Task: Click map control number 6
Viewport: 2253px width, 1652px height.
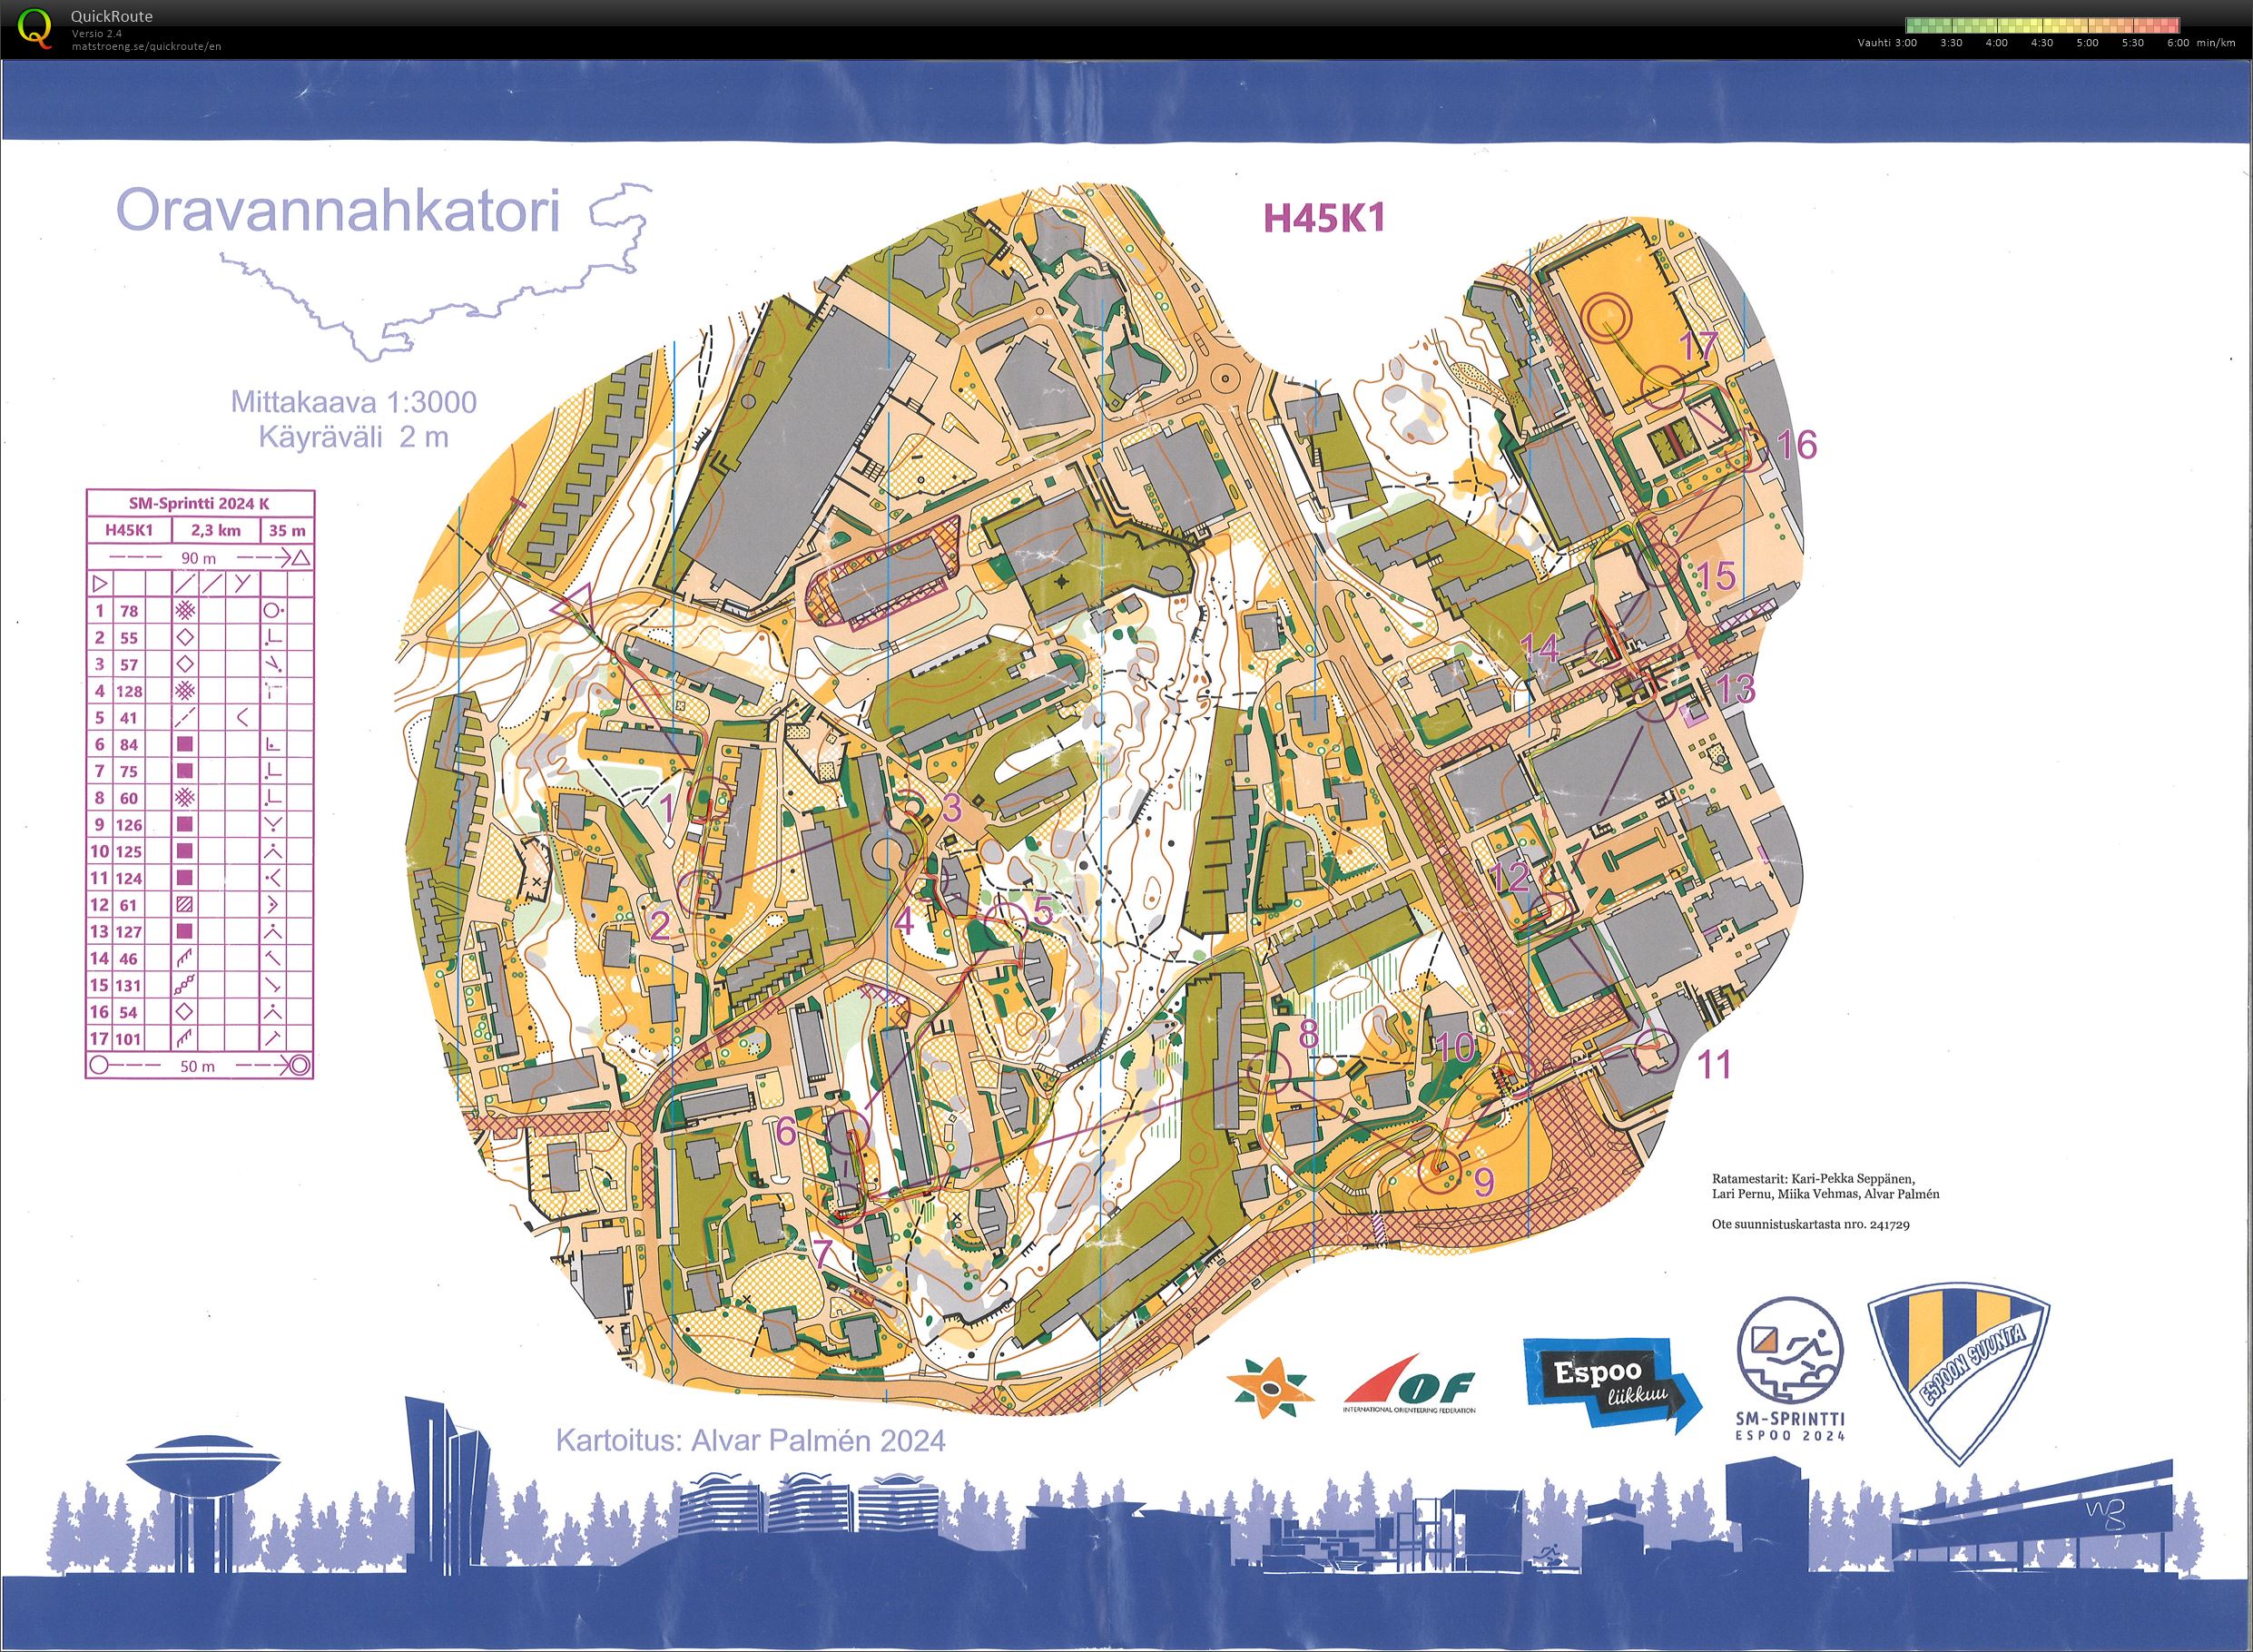Action: [786, 1131]
